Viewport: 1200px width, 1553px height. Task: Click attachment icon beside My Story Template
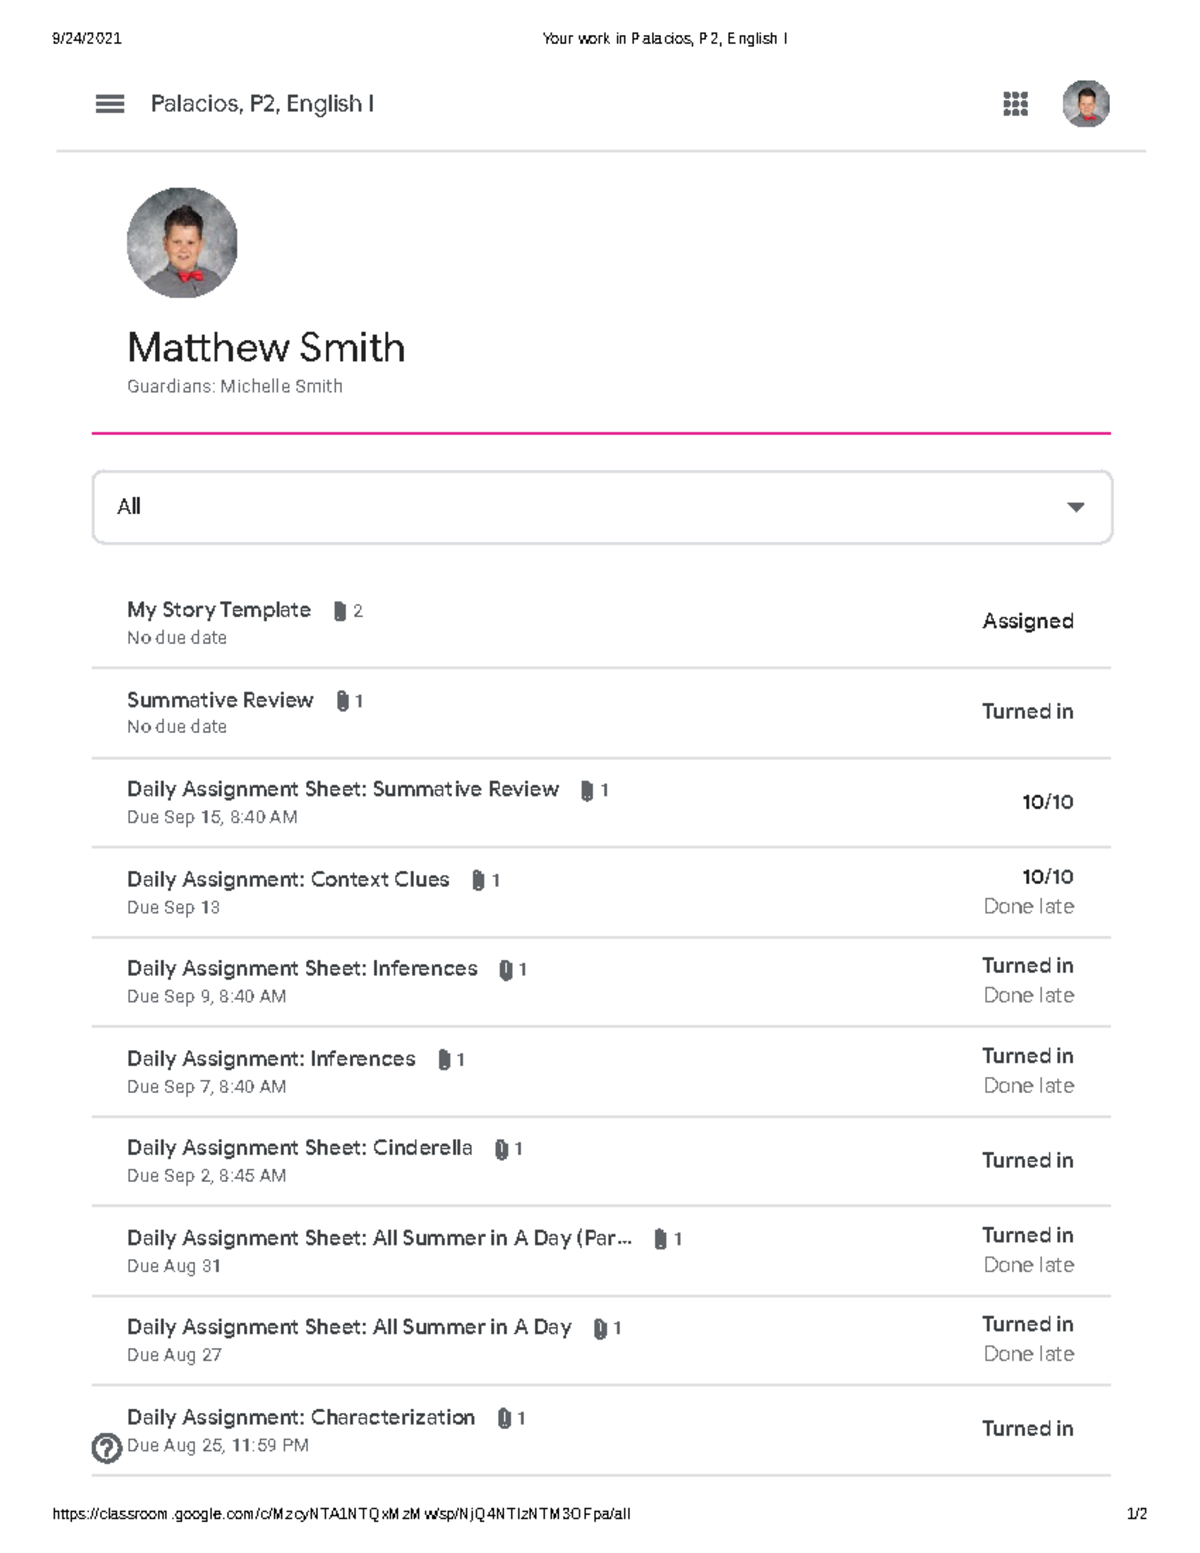click(340, 611)
